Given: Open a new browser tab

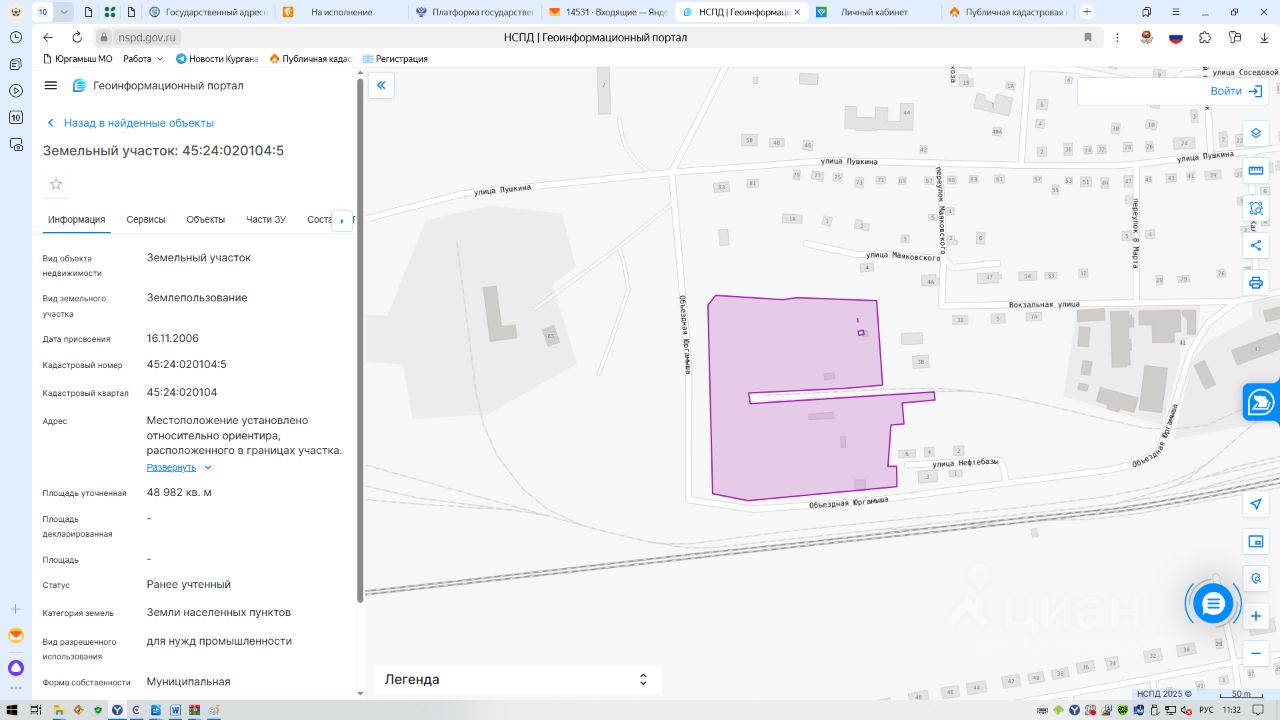Looking at the screenshot, I should pyautogui.click(x=1087, y=12).
